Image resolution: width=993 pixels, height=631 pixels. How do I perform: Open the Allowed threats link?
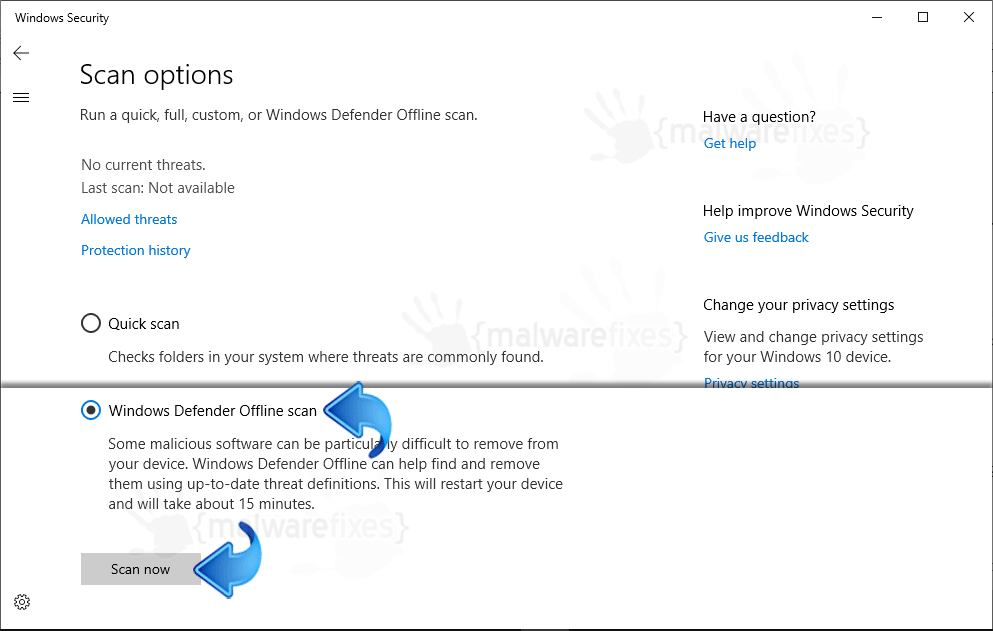pyautogui.click(x=129, y=219)
